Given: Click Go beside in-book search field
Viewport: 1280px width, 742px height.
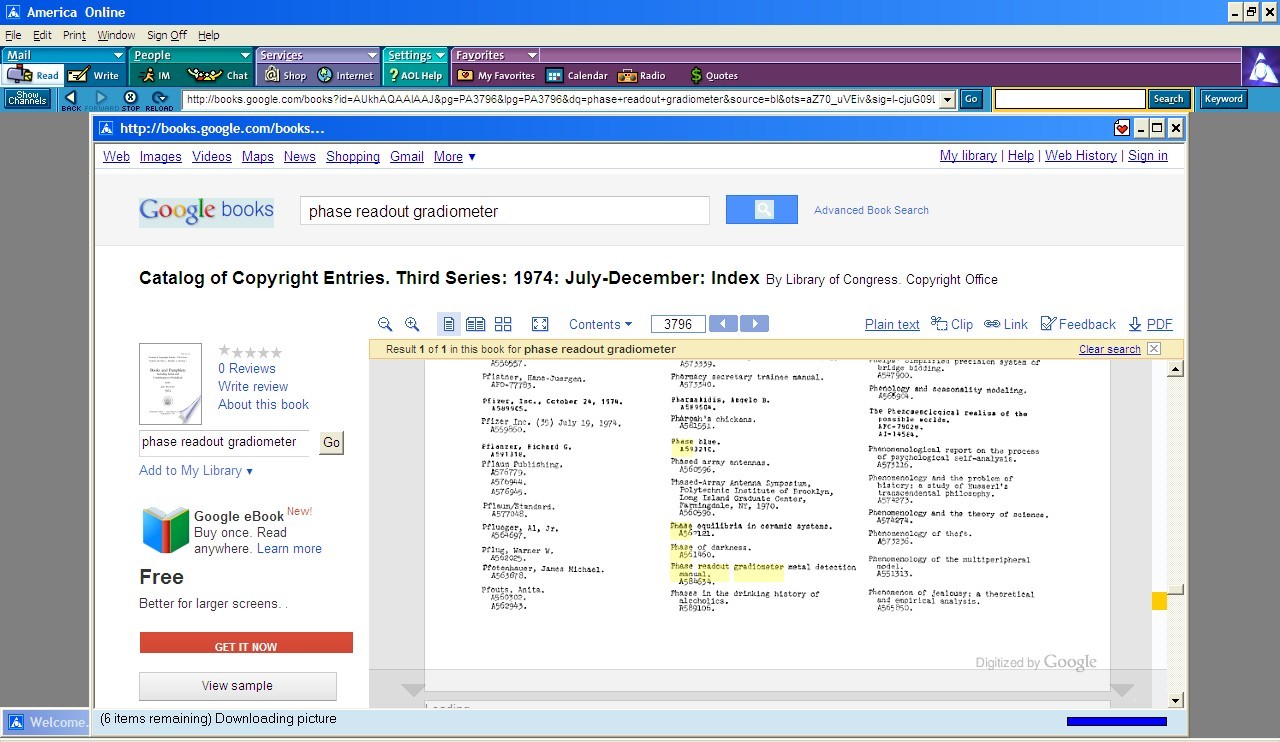Looking at the screenshot, I should [332, 443].
